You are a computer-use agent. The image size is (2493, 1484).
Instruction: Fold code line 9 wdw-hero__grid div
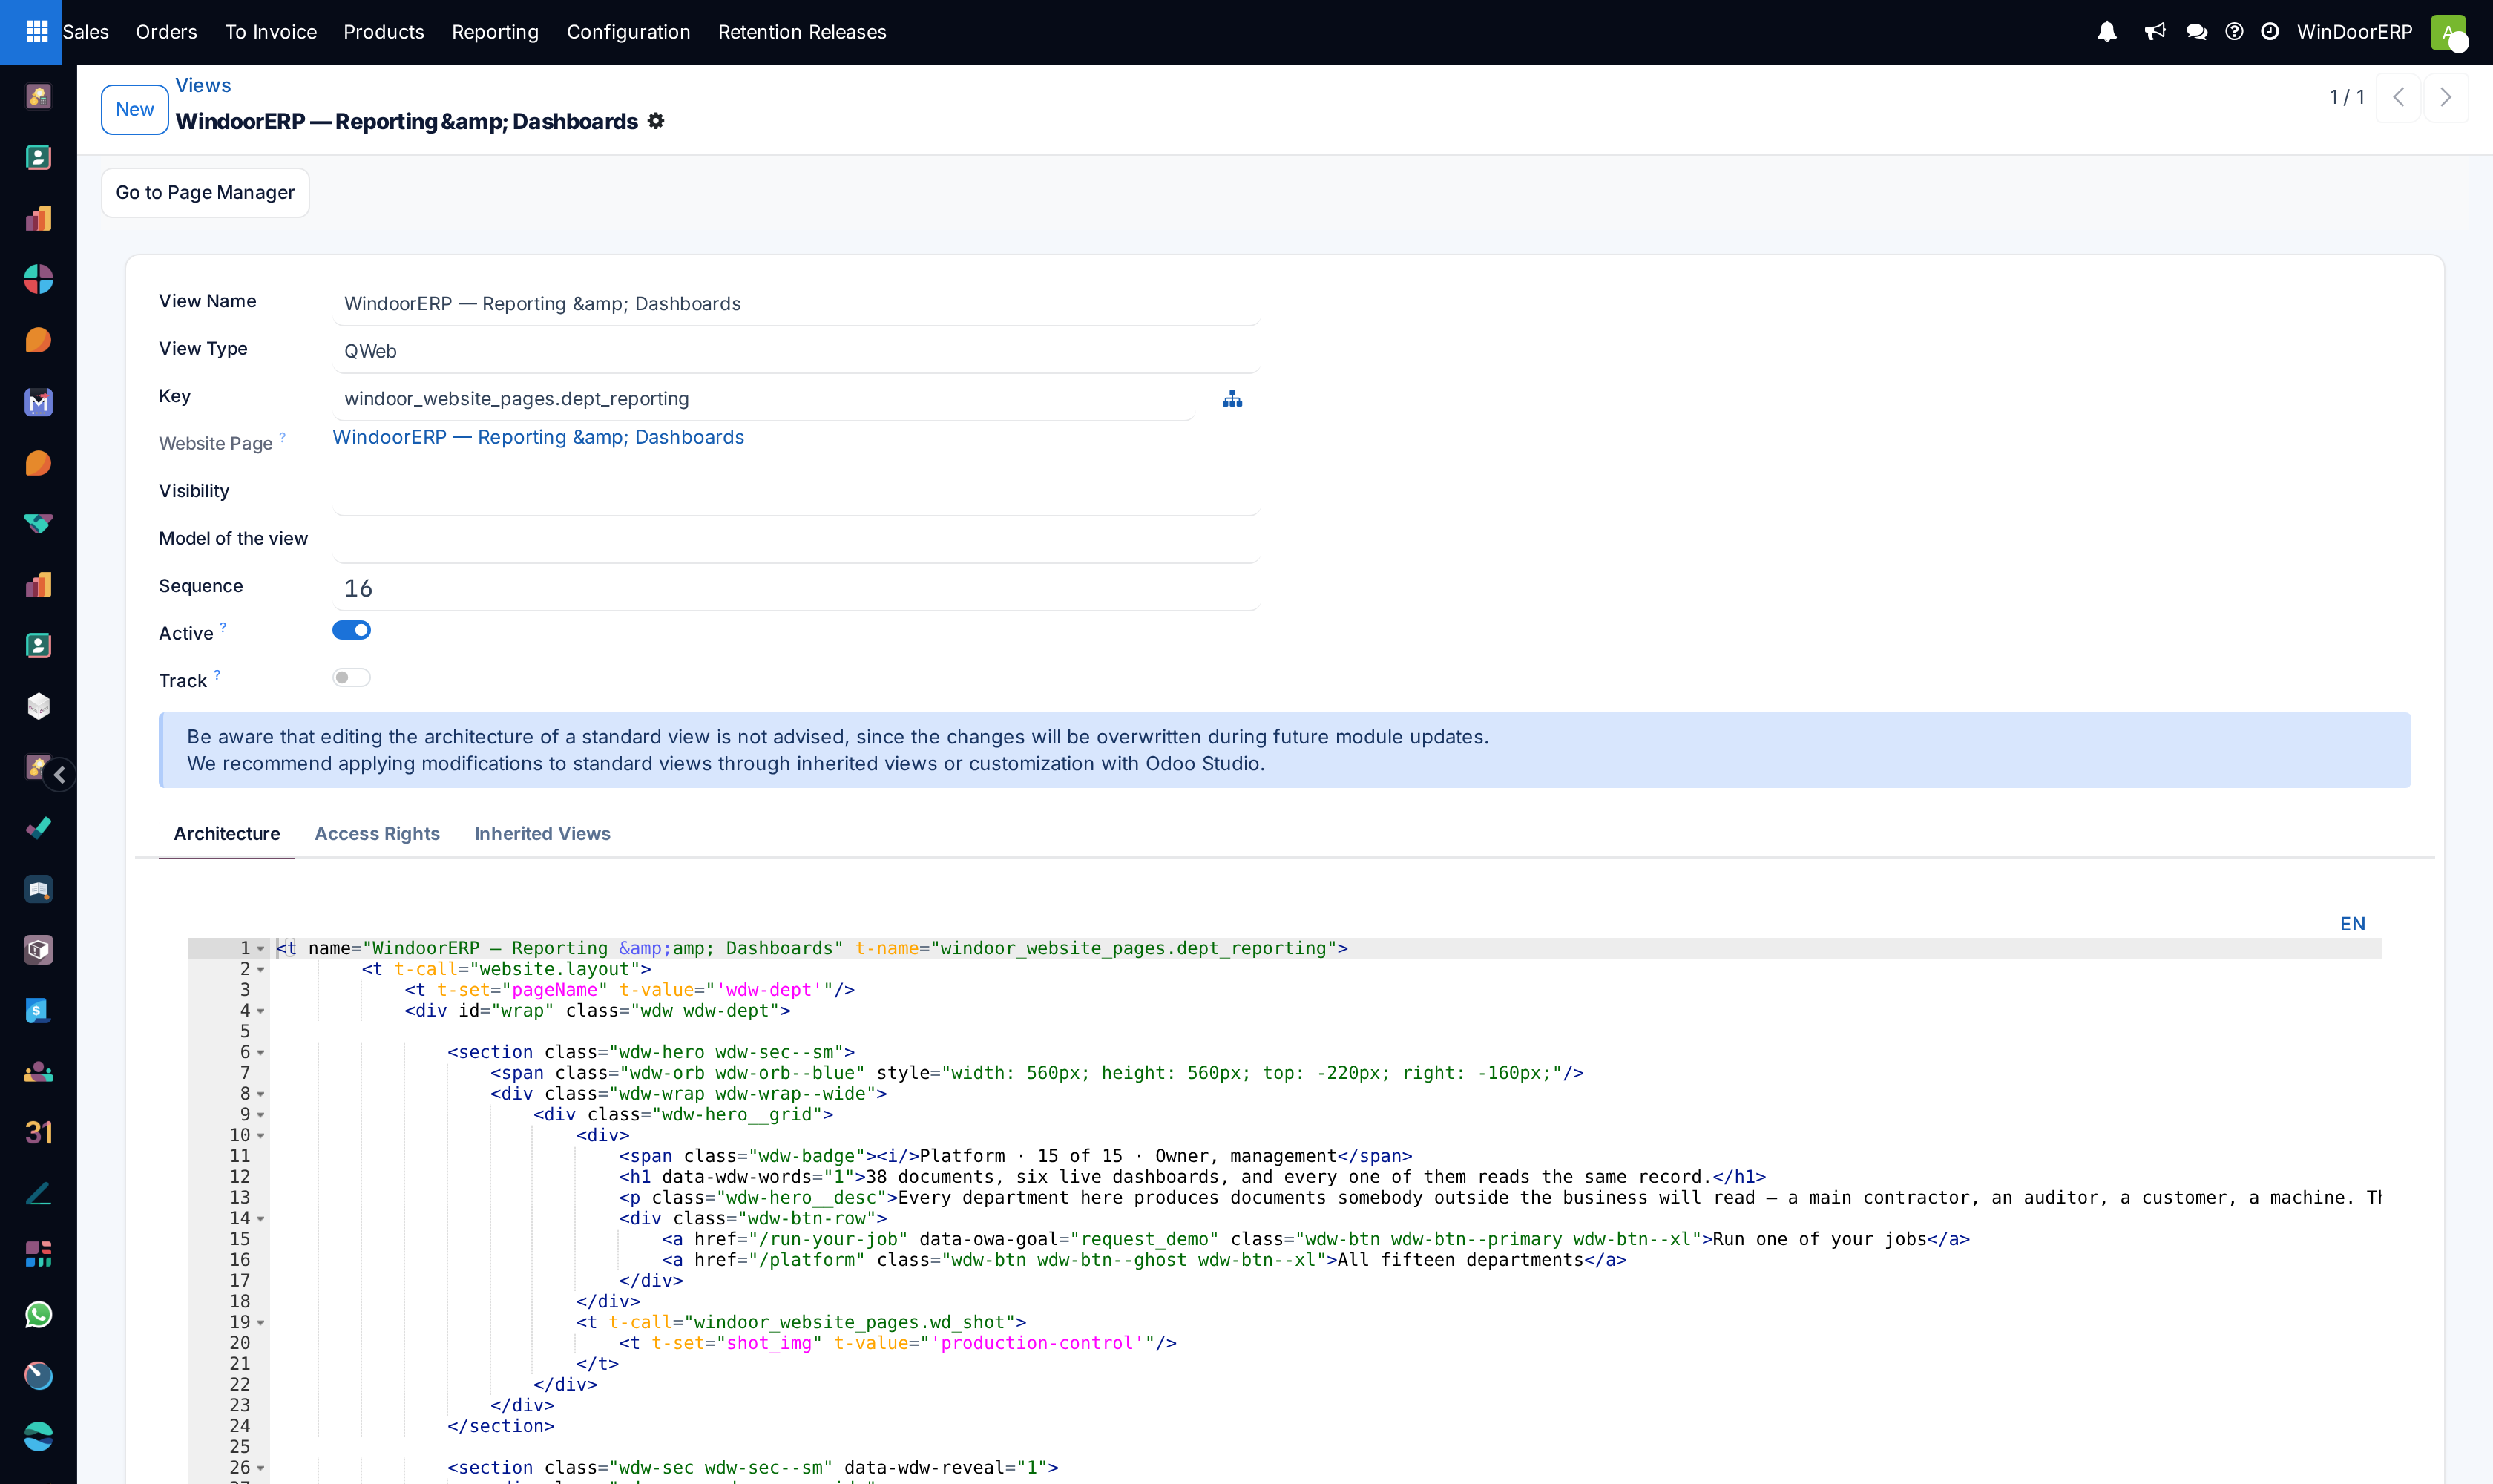point(261,1115)
